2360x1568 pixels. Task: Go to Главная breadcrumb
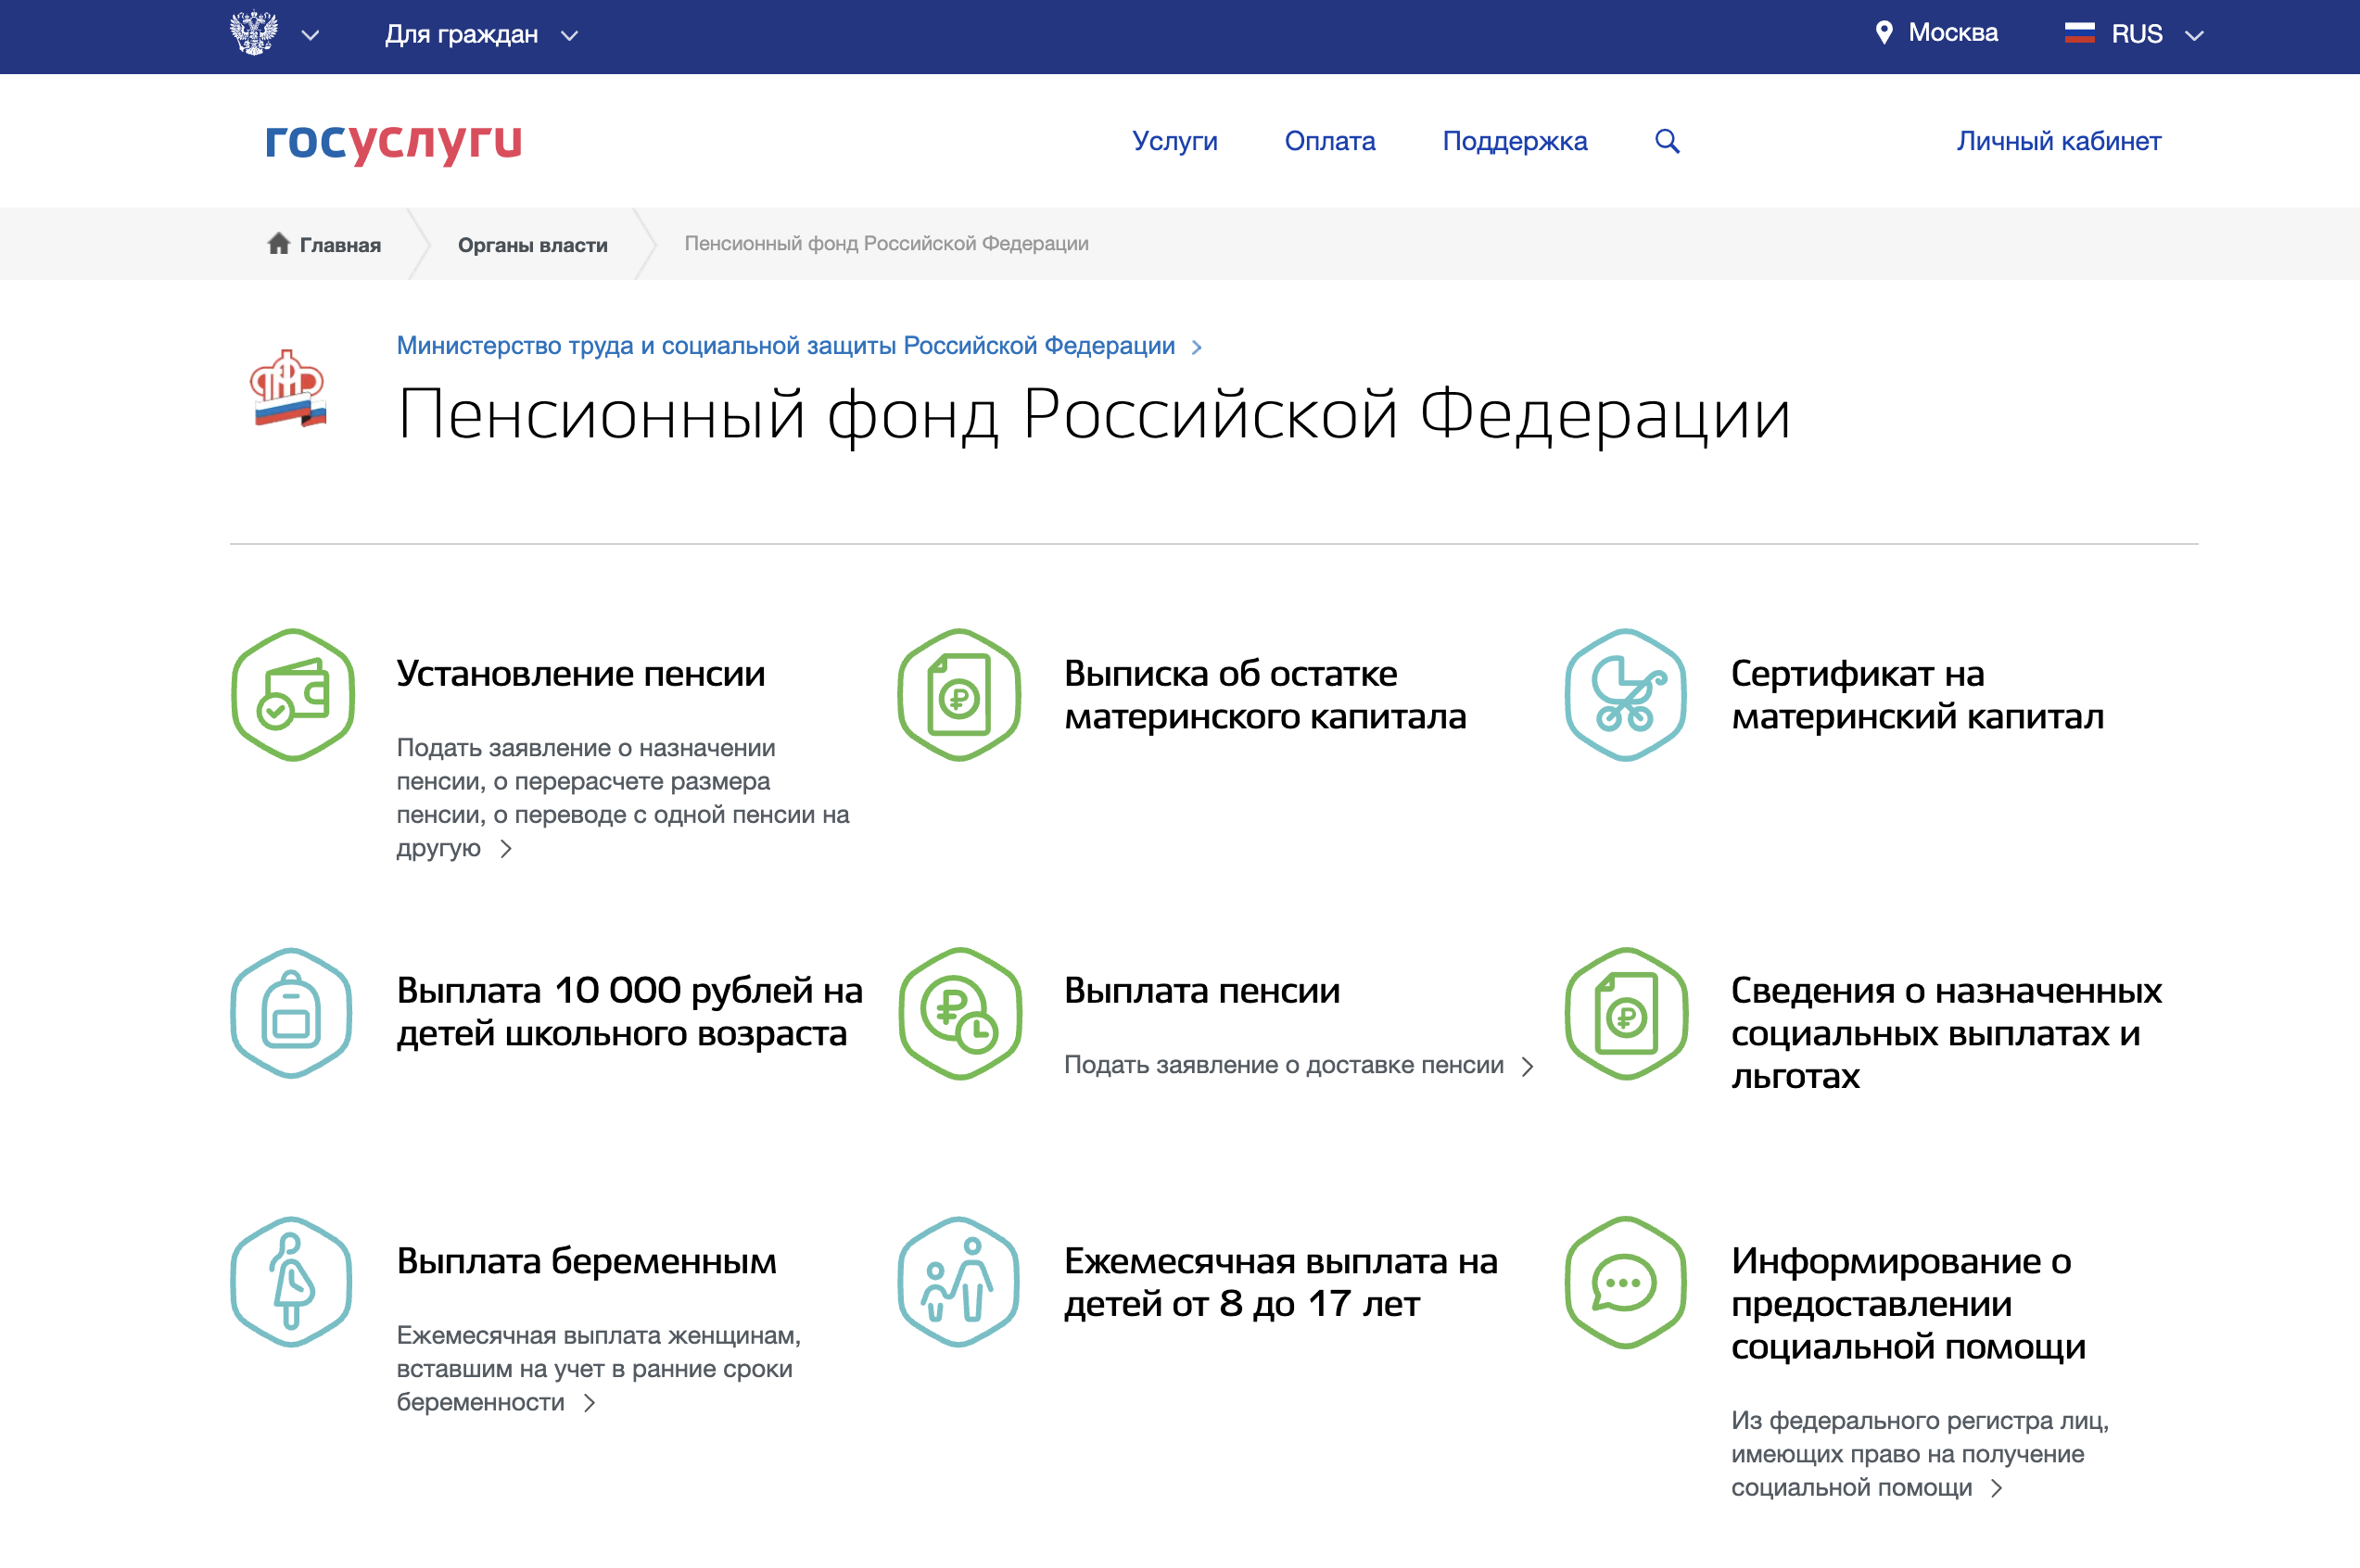340,245
